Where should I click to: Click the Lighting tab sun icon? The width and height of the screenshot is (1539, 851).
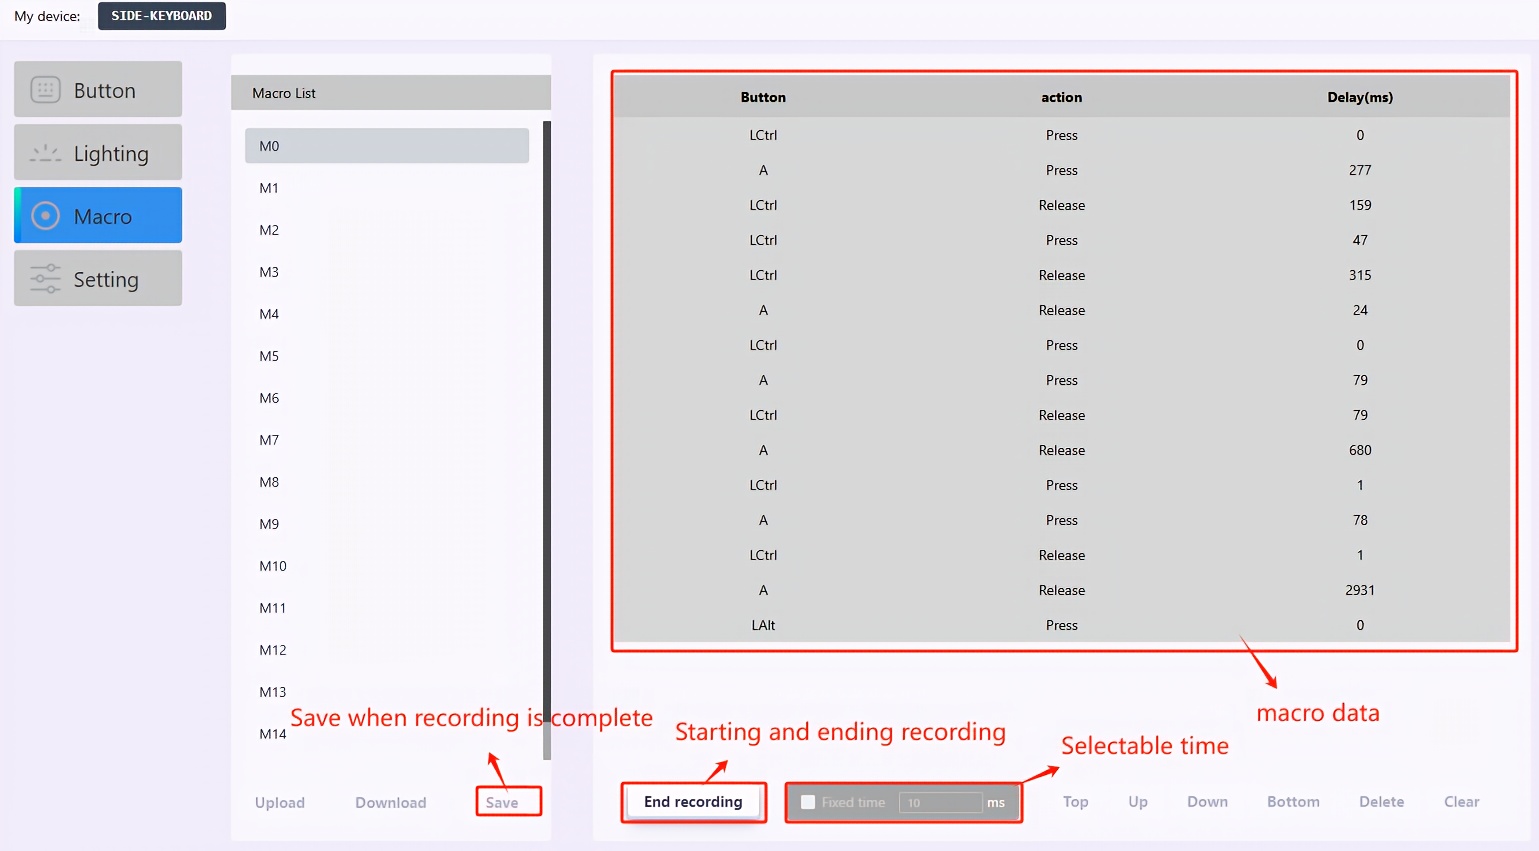tap(46, 153)
